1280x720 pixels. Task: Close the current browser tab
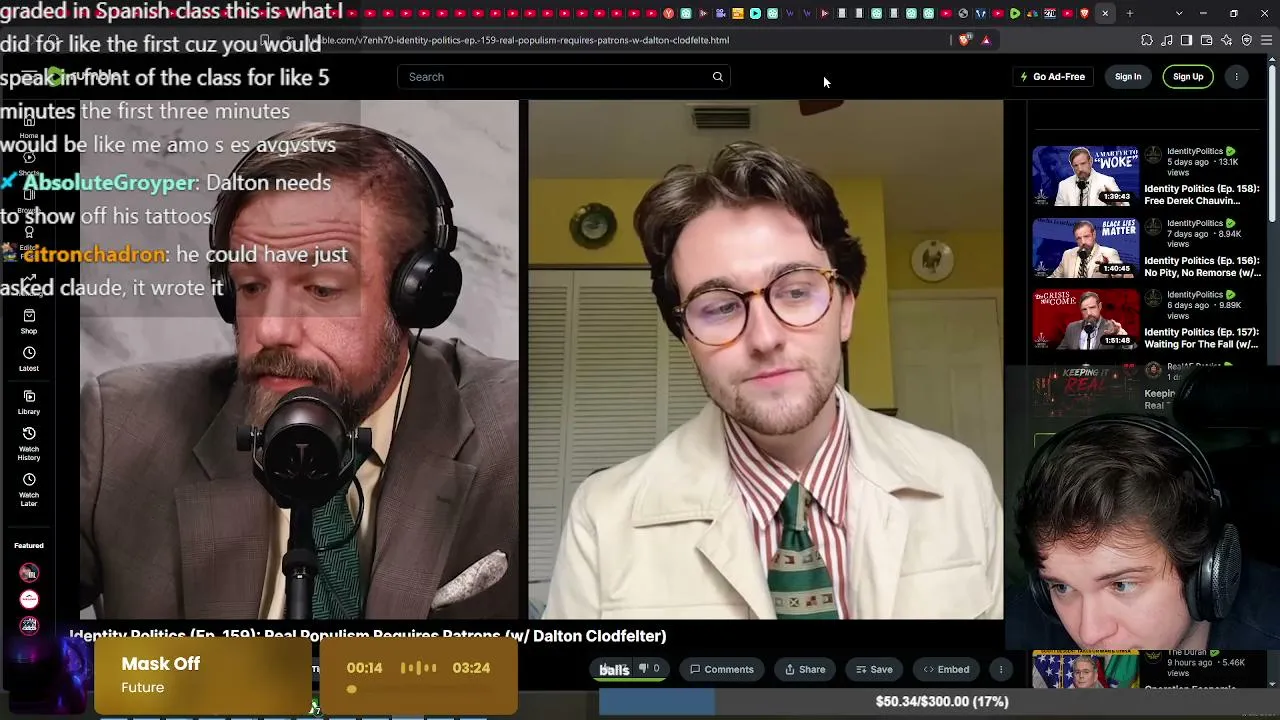coord(1105,13)
